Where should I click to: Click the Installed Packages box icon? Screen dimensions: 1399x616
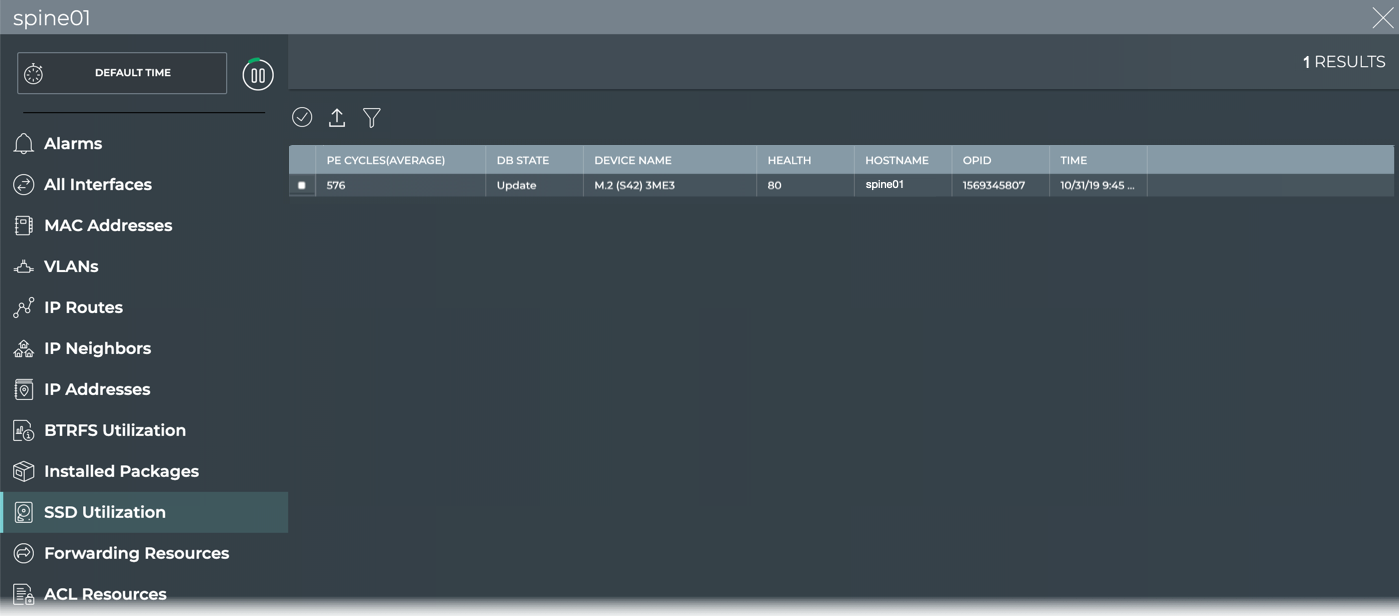[x=24, y=472]
